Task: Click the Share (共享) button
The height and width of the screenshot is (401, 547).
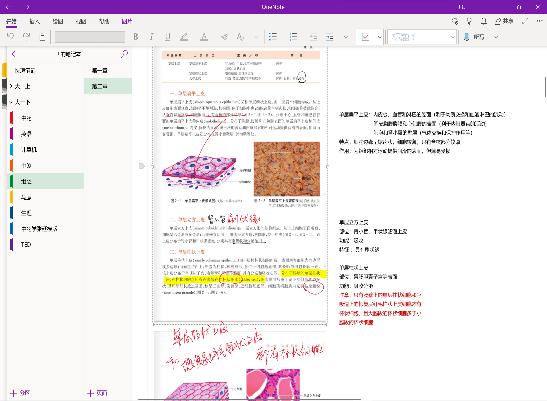Action: (x=504, y=21)
